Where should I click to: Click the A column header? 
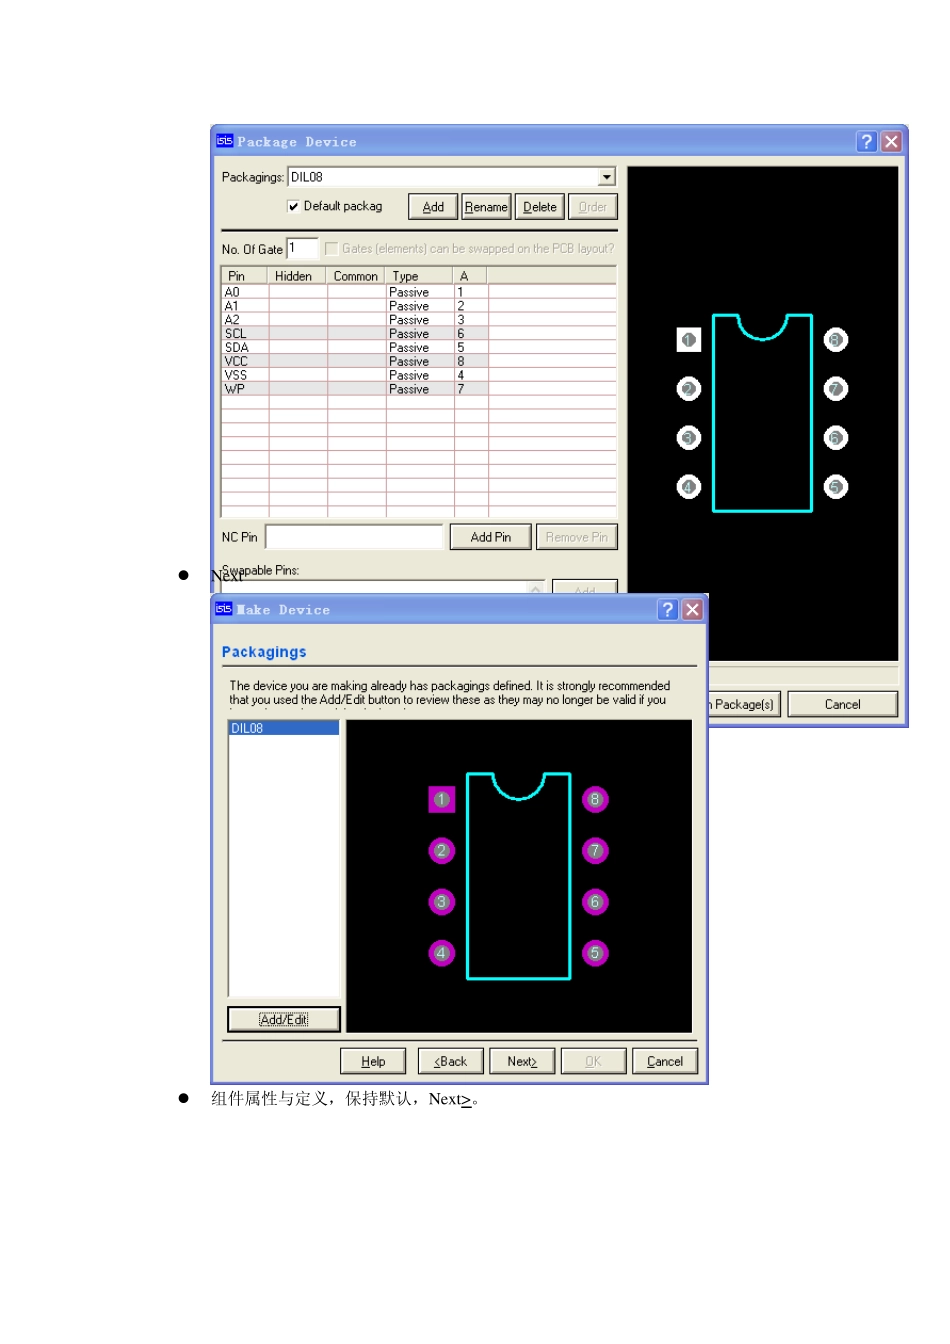tap(470, 276)
